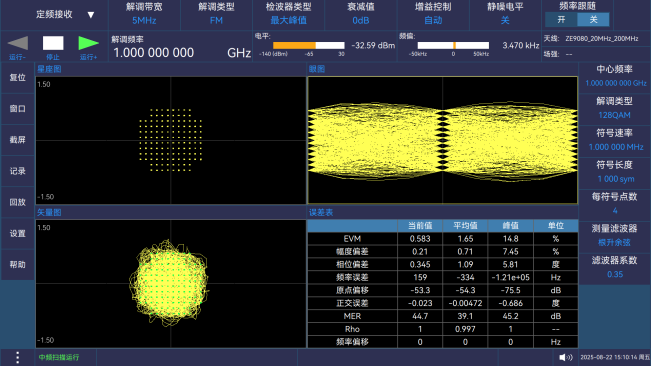Click the white stop button
This screenshot has height=366, width=651.
[53, 43]
